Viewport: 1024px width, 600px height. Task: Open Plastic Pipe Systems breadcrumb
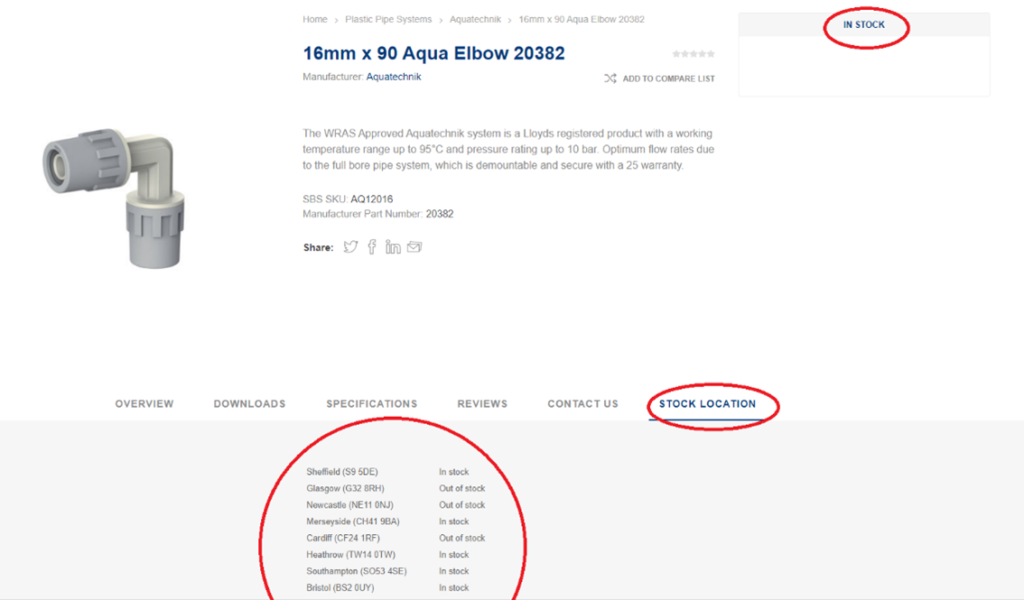[x=389, y=20]
